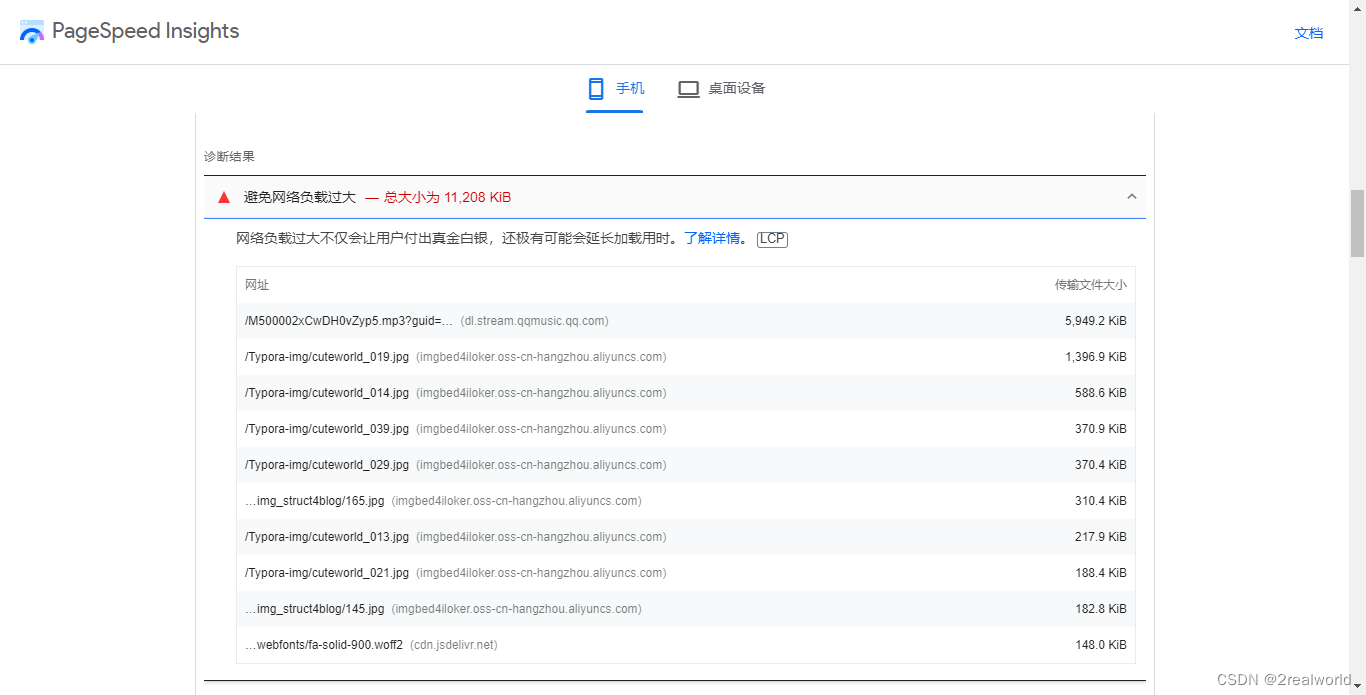Click the LCP tag label
The width and height of the screenshot is (1366, 695).
773,239
